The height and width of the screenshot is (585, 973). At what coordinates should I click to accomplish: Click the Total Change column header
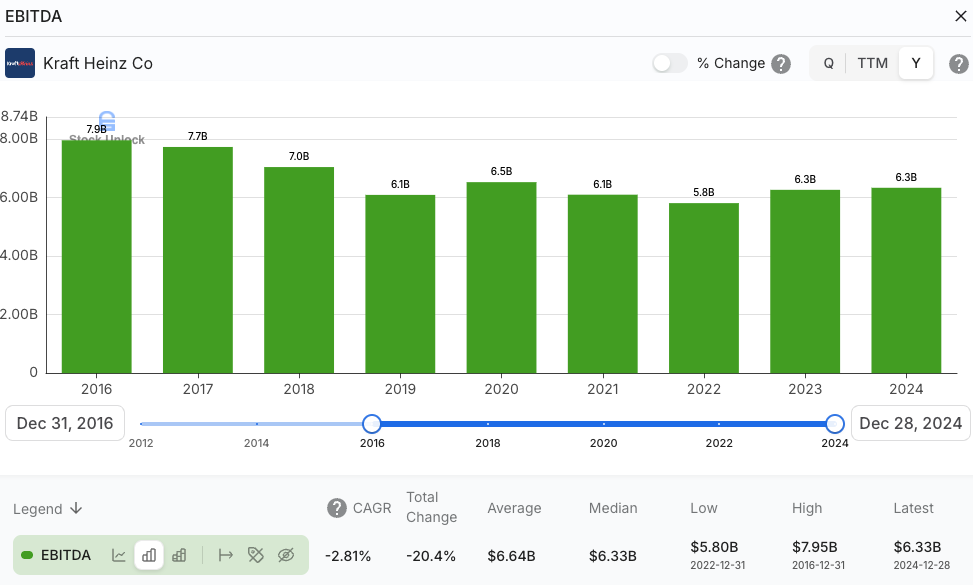pyautogui.click(x=431, y=507)
